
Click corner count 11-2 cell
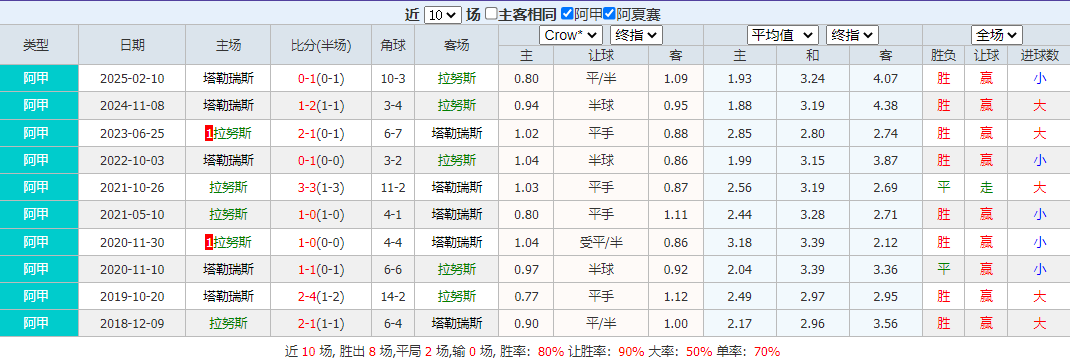pos(393,188)
